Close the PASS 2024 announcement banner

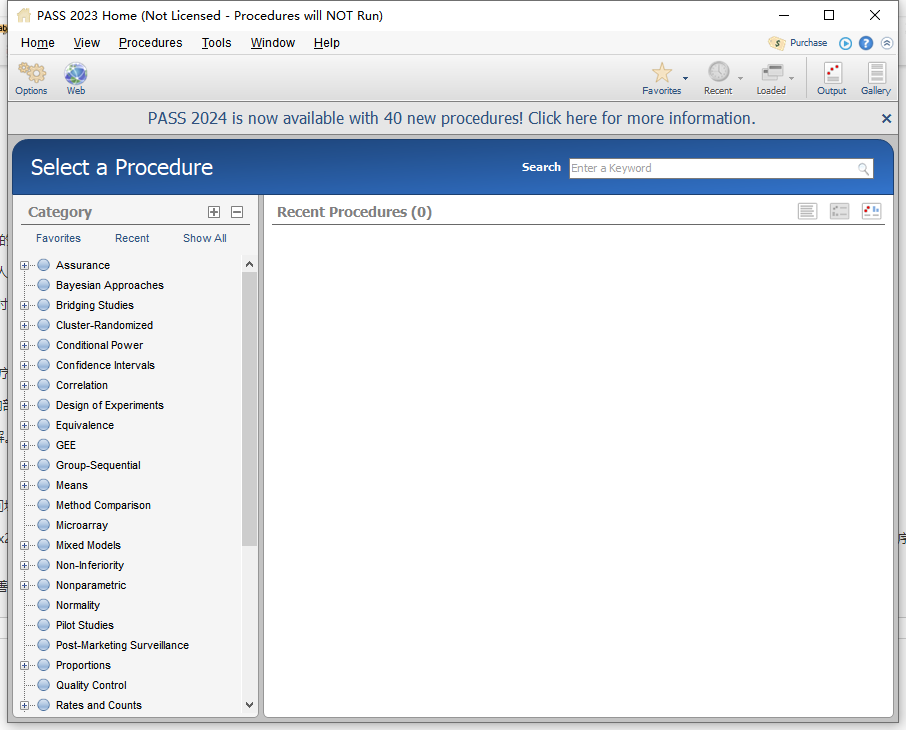click(x=886, y=118)
